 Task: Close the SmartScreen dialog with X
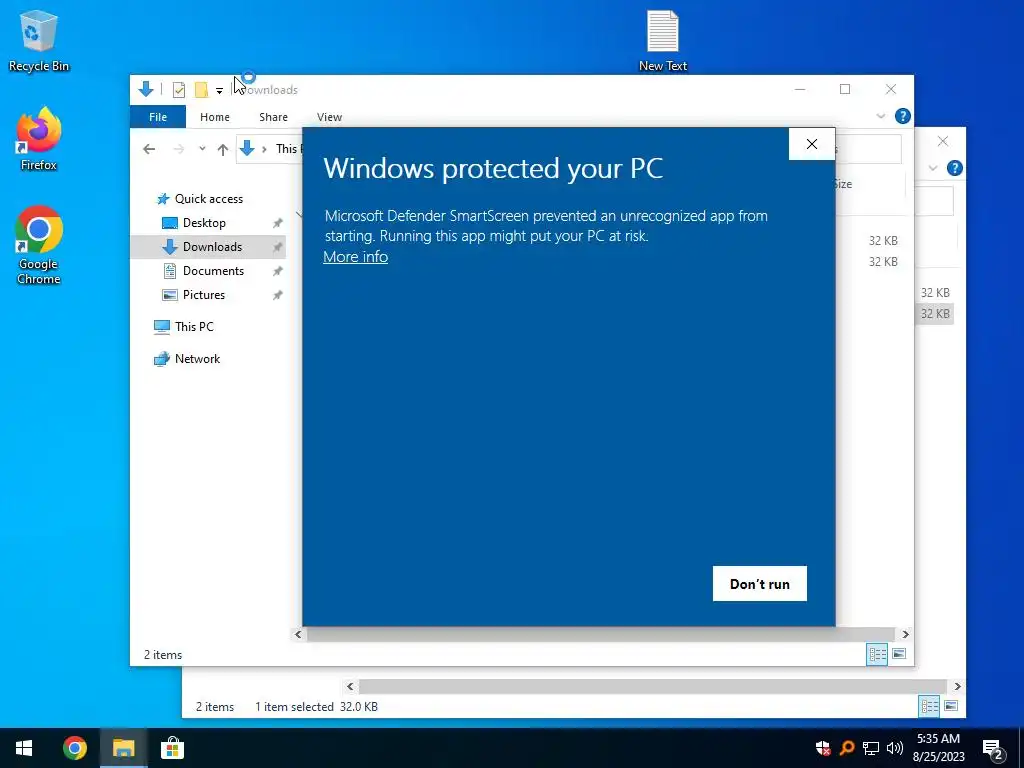pyautogui.click(x=812, y=144)
